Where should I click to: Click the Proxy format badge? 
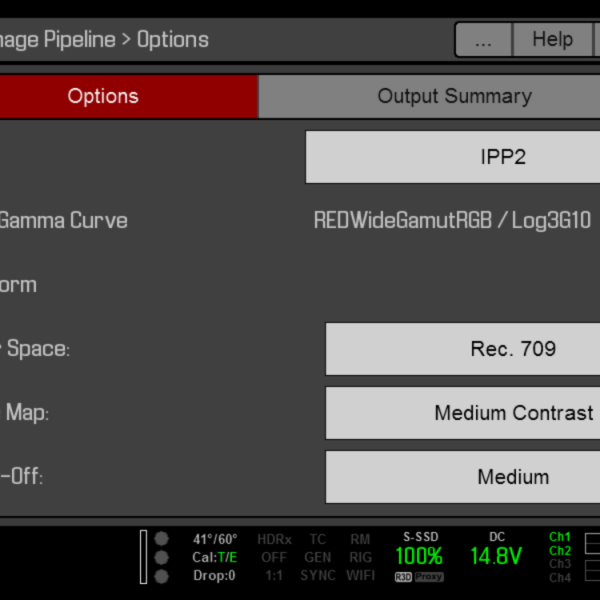[x=429, y=577]
